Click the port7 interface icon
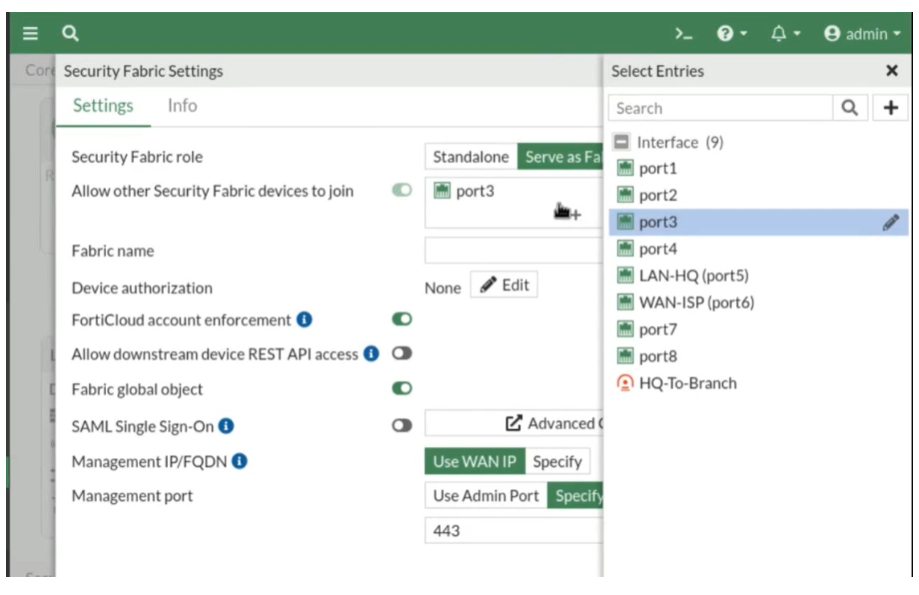Viewport: 919px width, 595px height. pyautogui.click(x=625, y=329)
